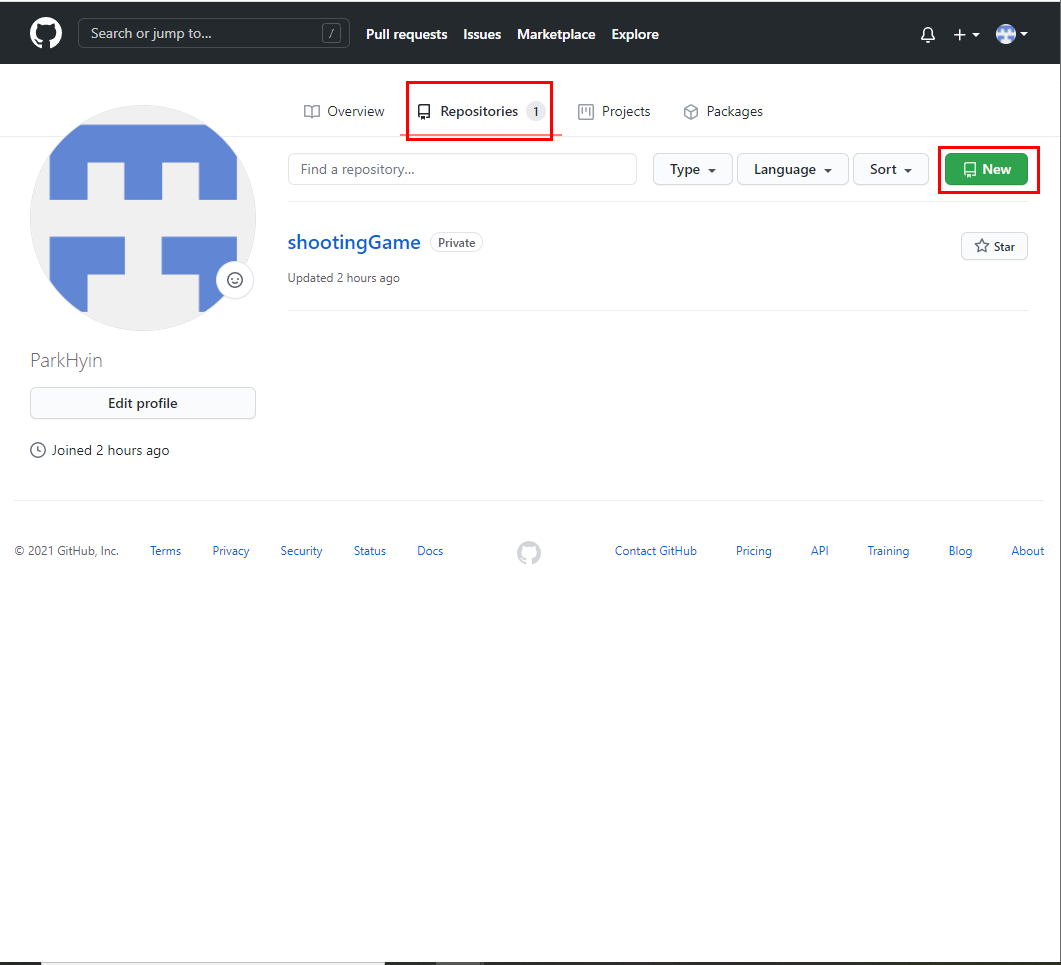
Task: Click the set status smiley icon
Action: (x=235, y=280)
